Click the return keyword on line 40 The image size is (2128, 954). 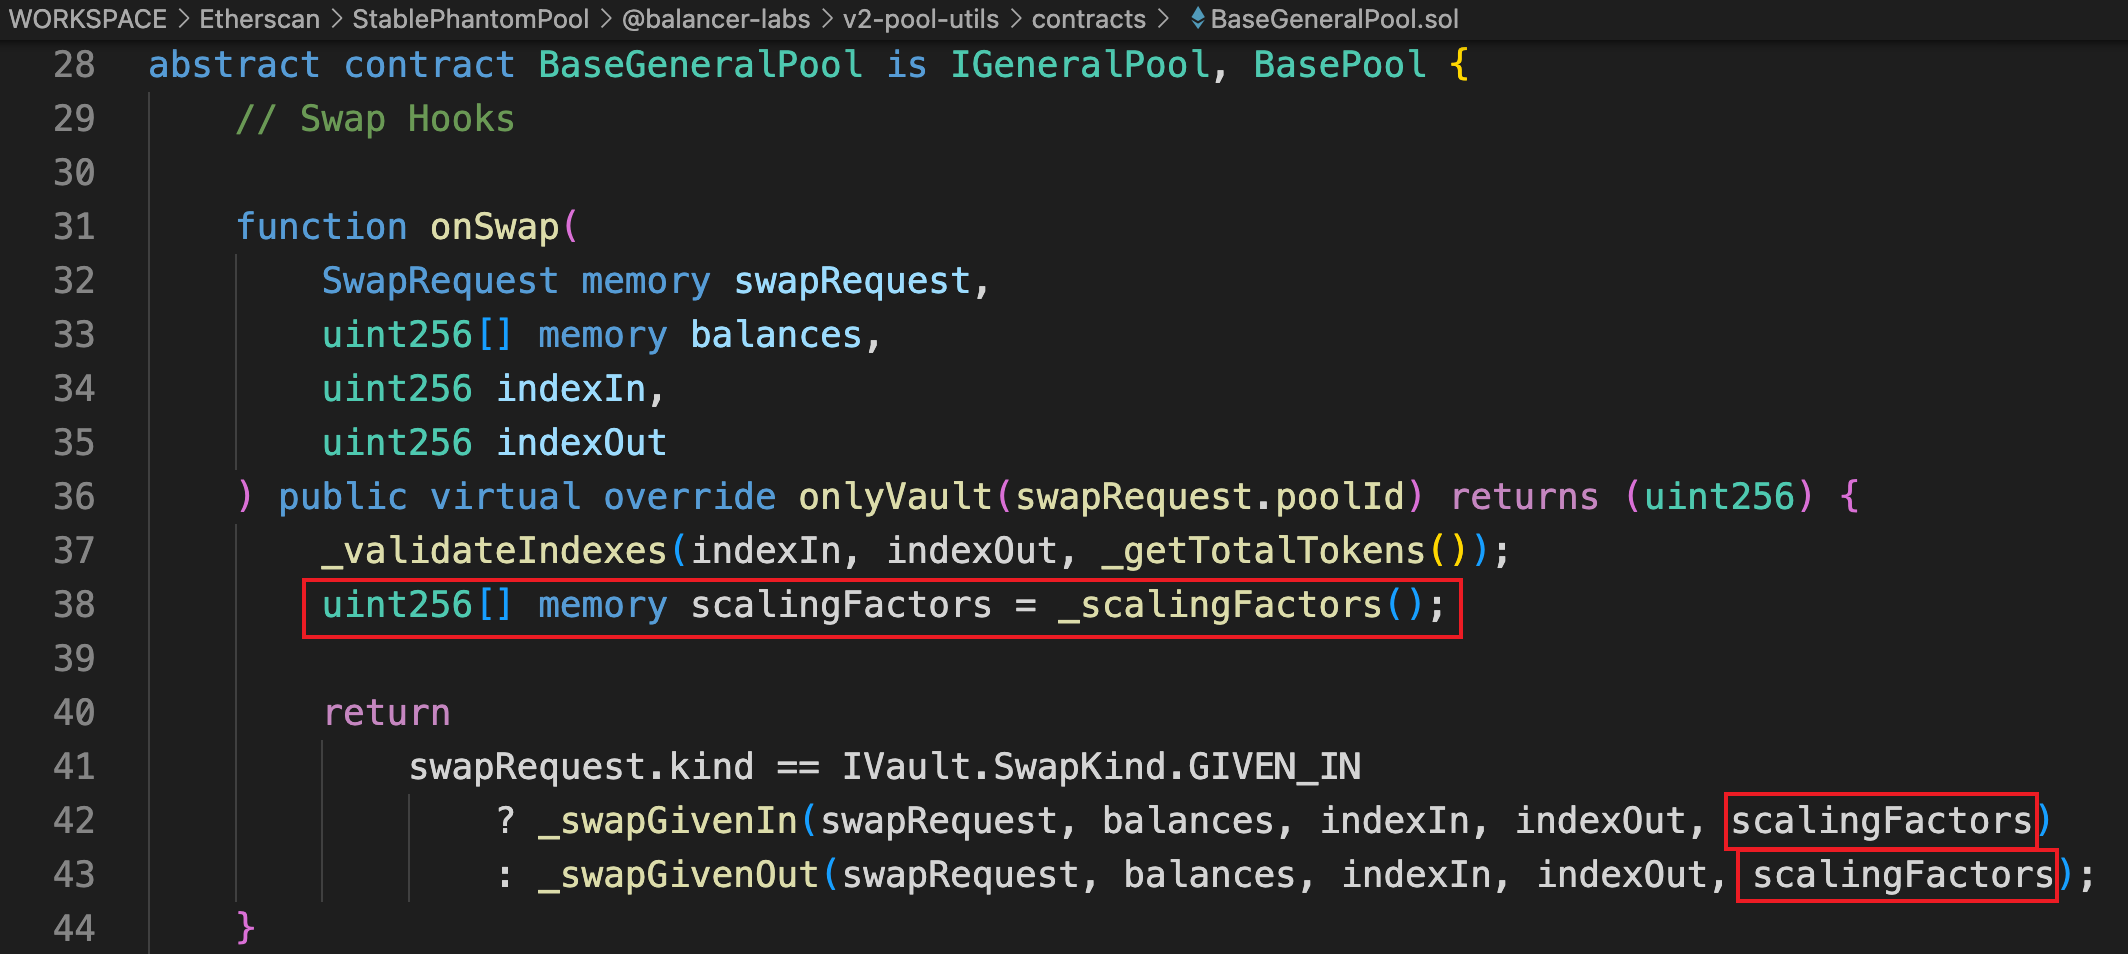click(387, 713)
